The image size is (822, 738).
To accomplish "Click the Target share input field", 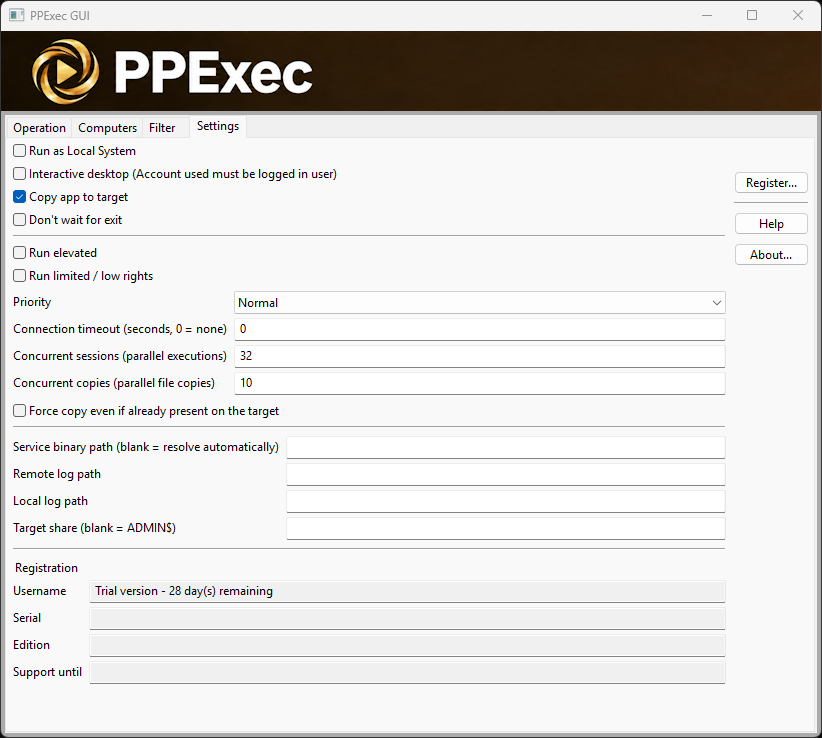I will click(x=506, y=528).
